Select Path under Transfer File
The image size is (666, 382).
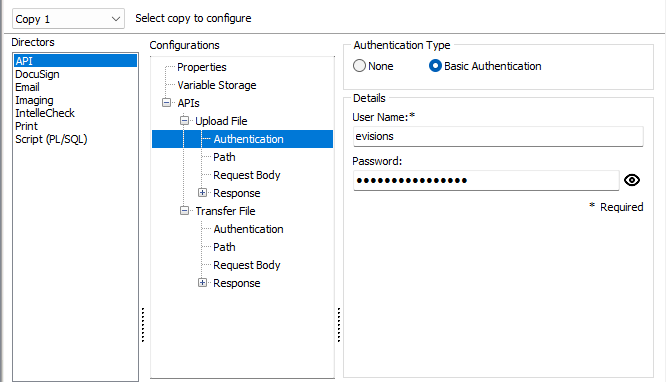[224, 247]
